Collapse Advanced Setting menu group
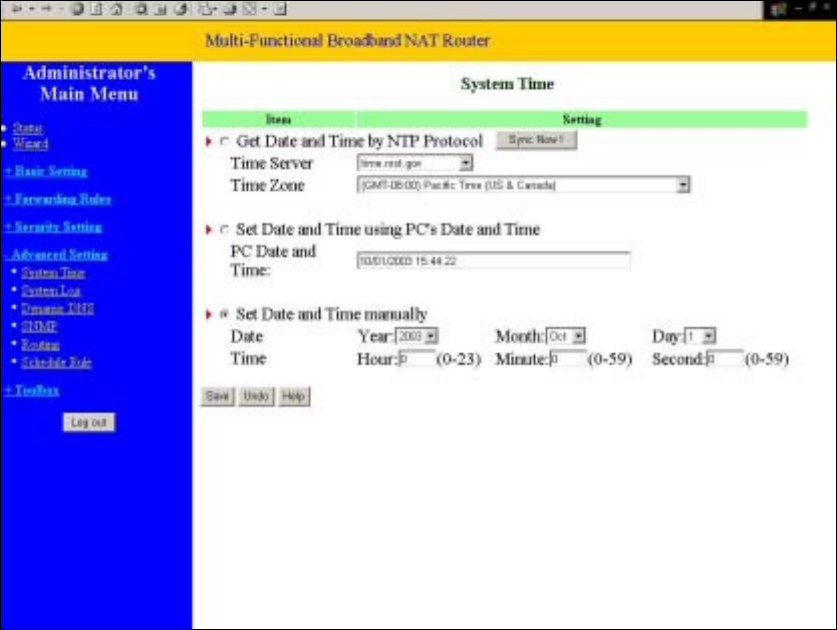This screenshot has height=630, width=837. click(56, 255)
